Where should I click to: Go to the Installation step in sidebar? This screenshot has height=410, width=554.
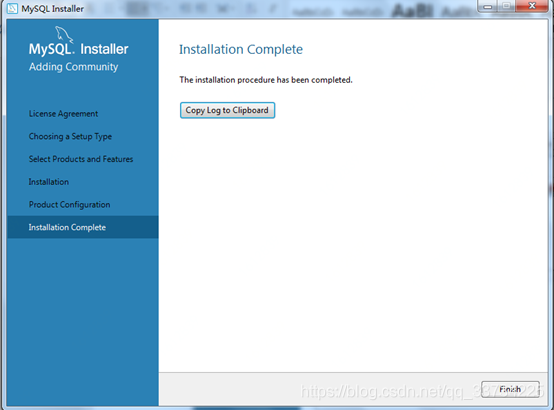[49, 182]
